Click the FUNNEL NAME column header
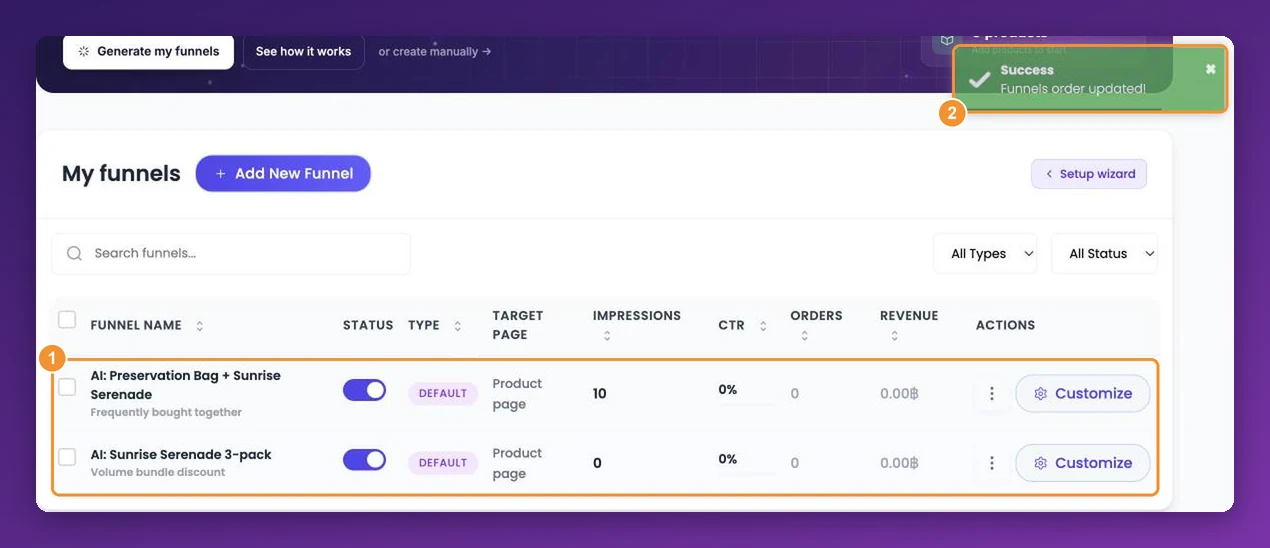Viewport: 1270px width, 548px height. 136,325
